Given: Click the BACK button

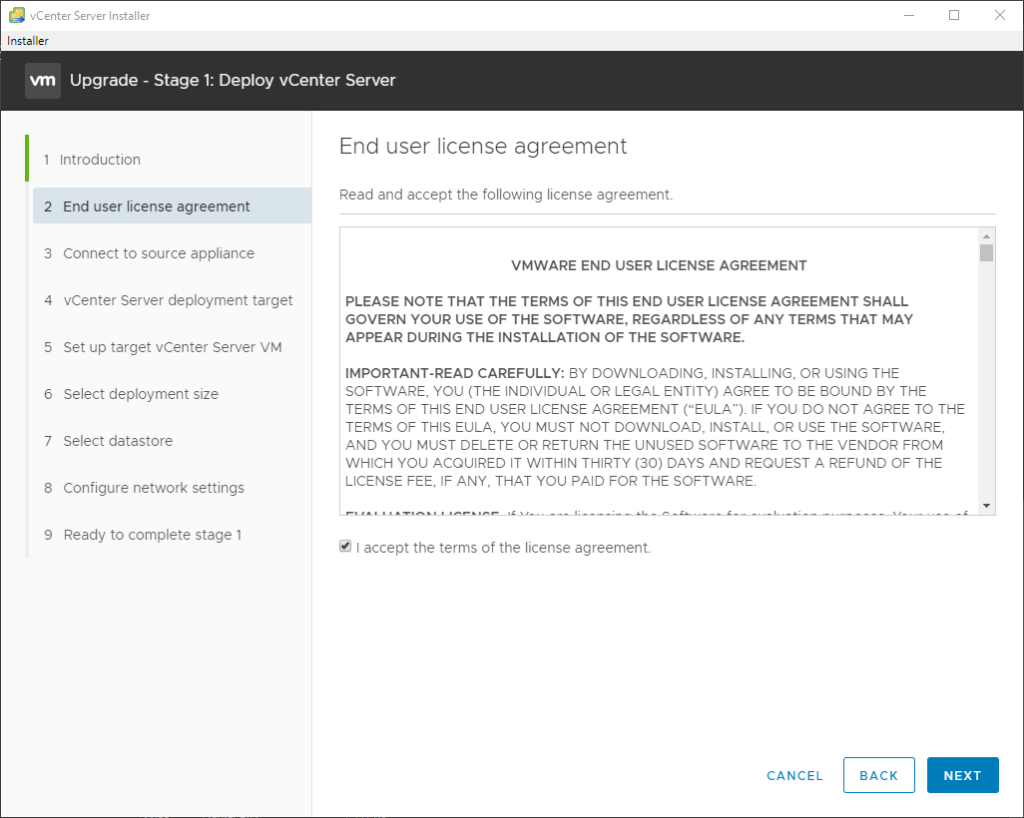Looking at the screenshot, I should click(878, 775).
